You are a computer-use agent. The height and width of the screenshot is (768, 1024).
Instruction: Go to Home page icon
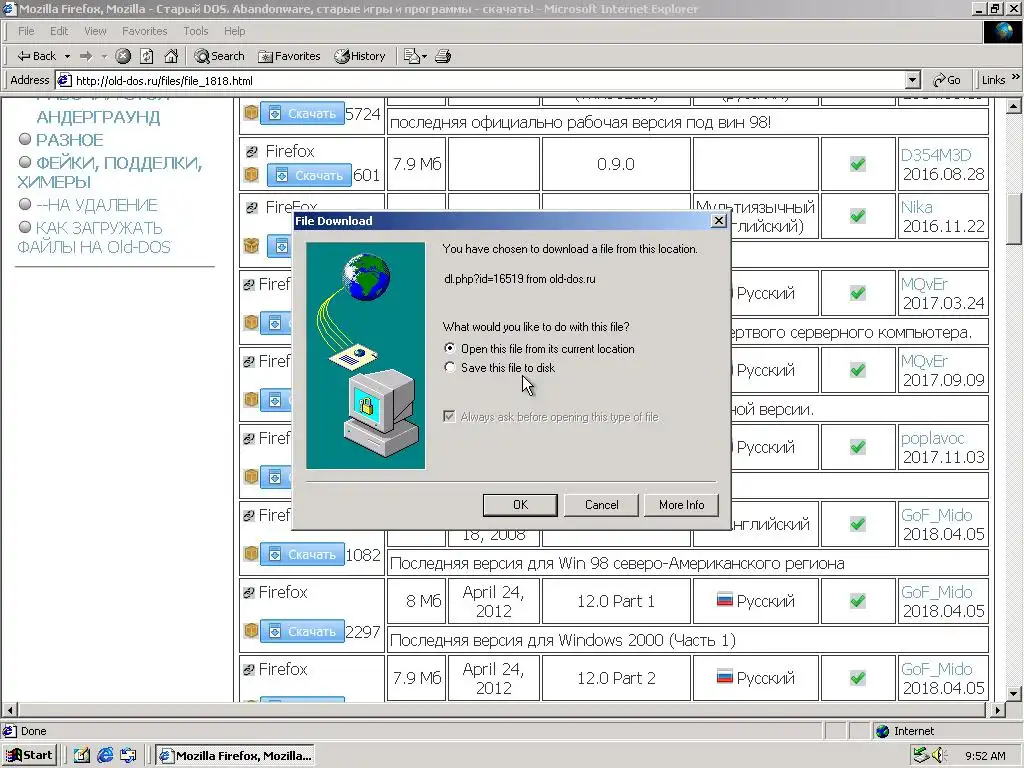pos(171,56)
